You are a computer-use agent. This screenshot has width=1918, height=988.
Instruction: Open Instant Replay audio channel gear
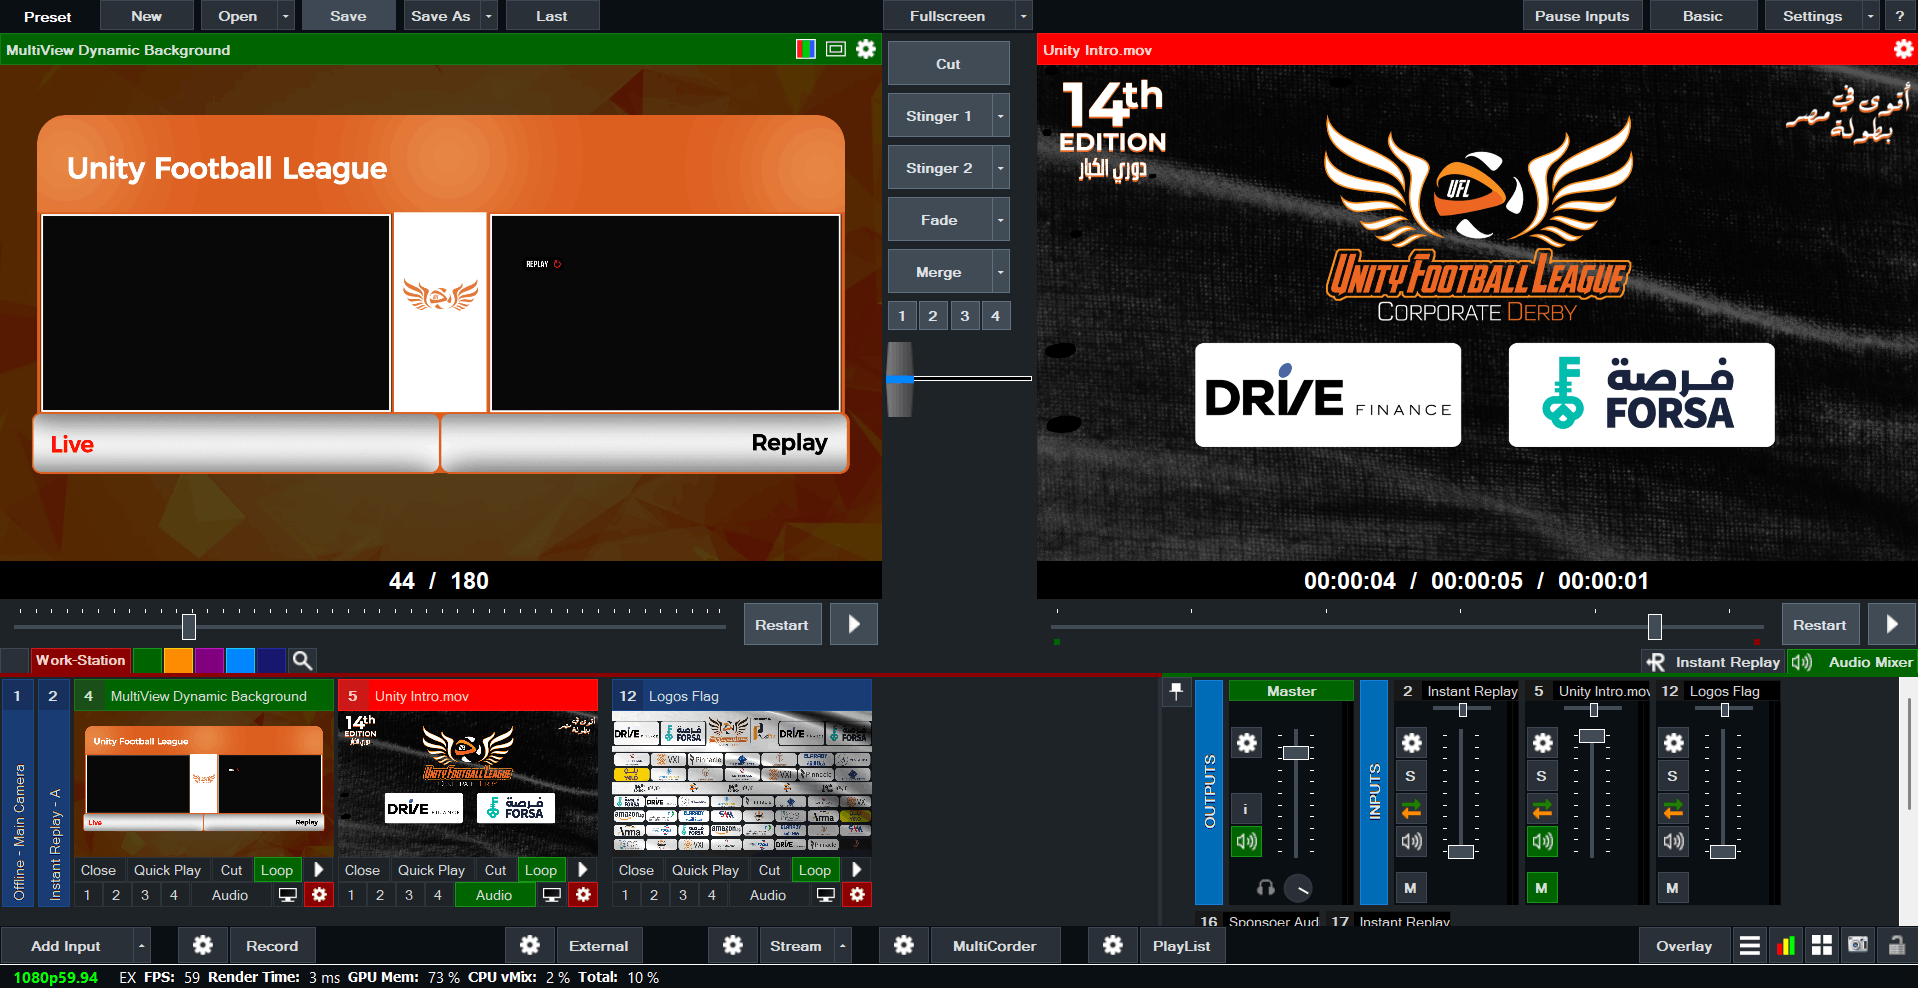[1411, 743]
